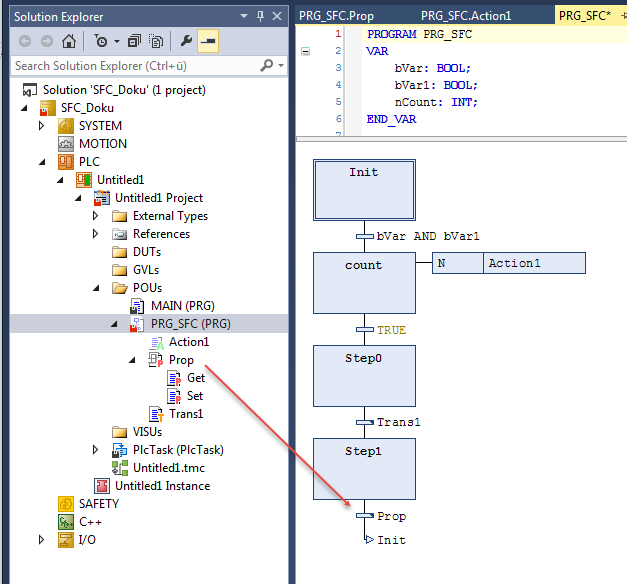Image resolution: width=627 pixels, height=584 pixels.
Task: Click the PlcTask (PlcTask) icon
Action: (x=119, y=450)
